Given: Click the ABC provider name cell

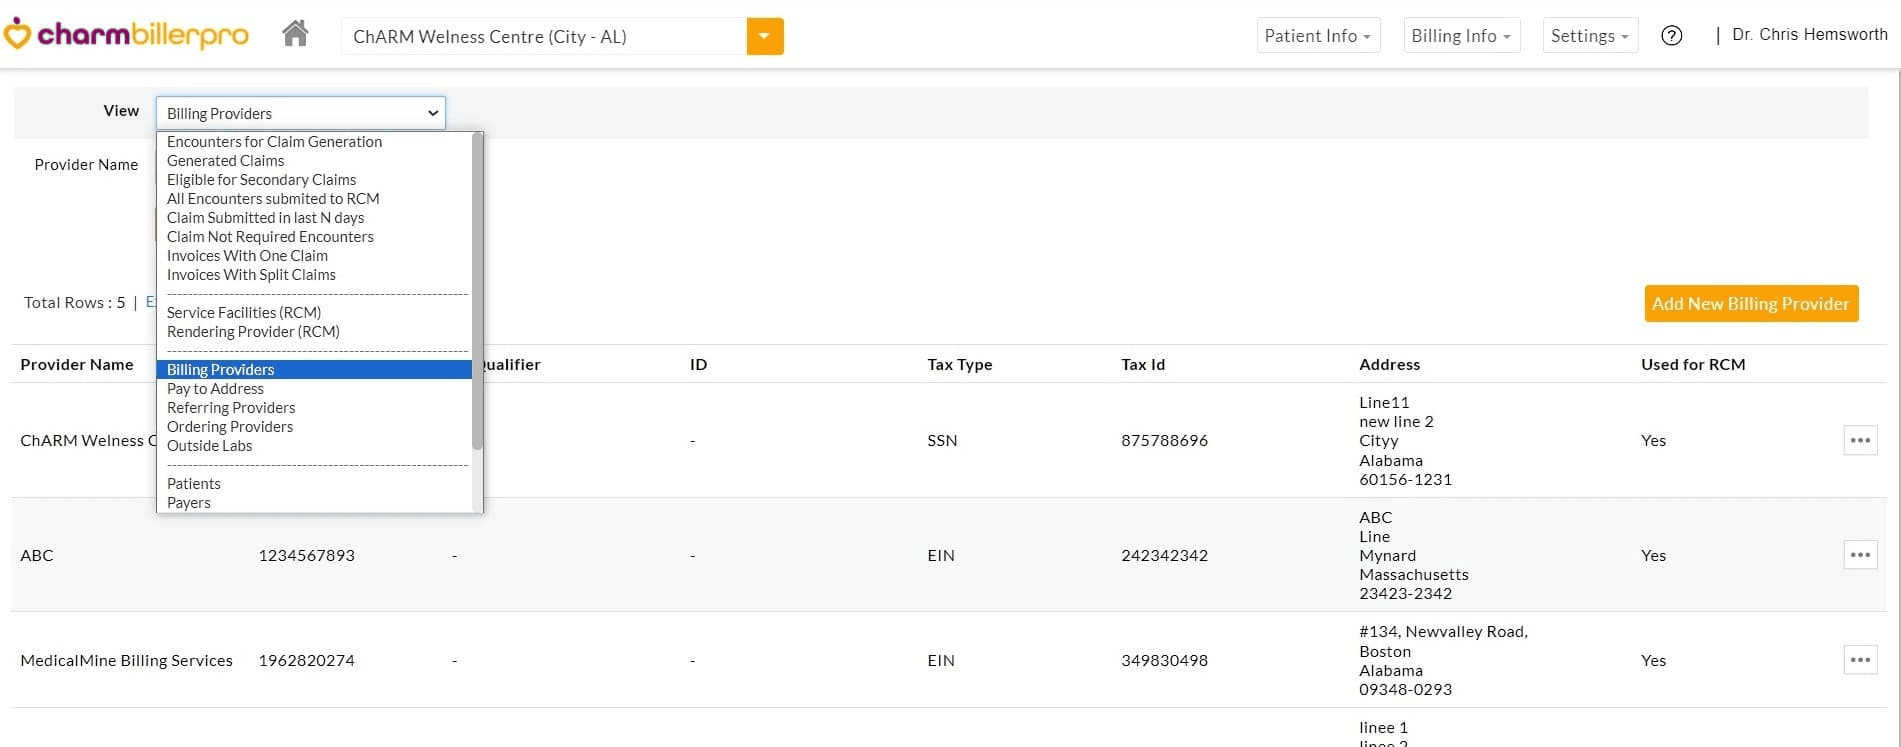Looking at the screenshot, I should click(37, 556).
